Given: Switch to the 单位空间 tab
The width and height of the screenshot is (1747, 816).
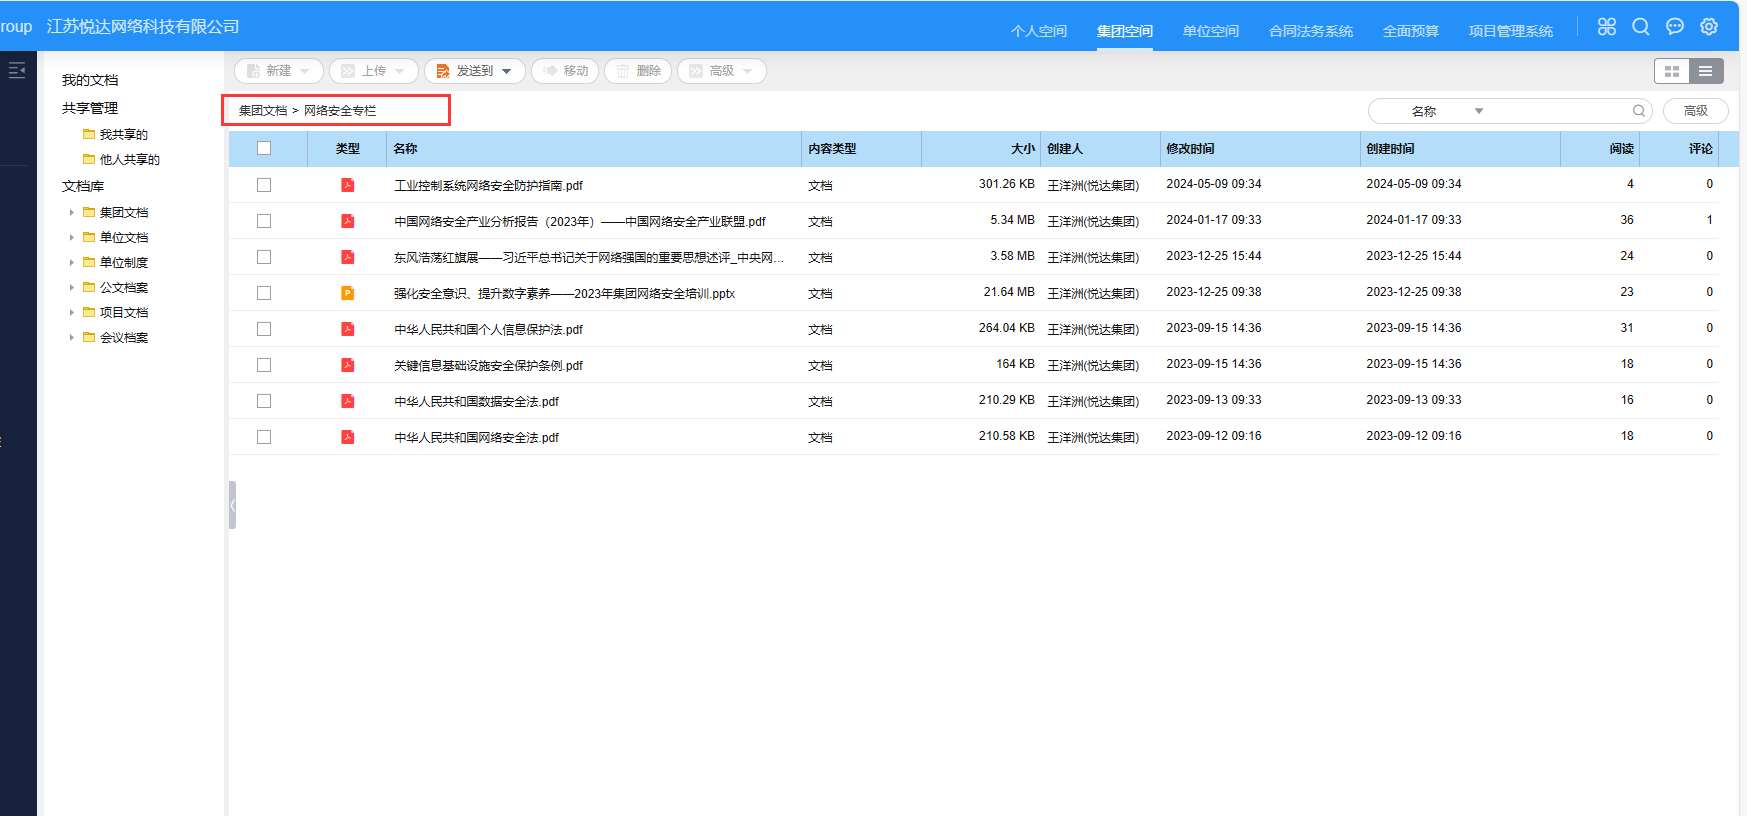Looking at the screenshot, I should point(1210,31).
